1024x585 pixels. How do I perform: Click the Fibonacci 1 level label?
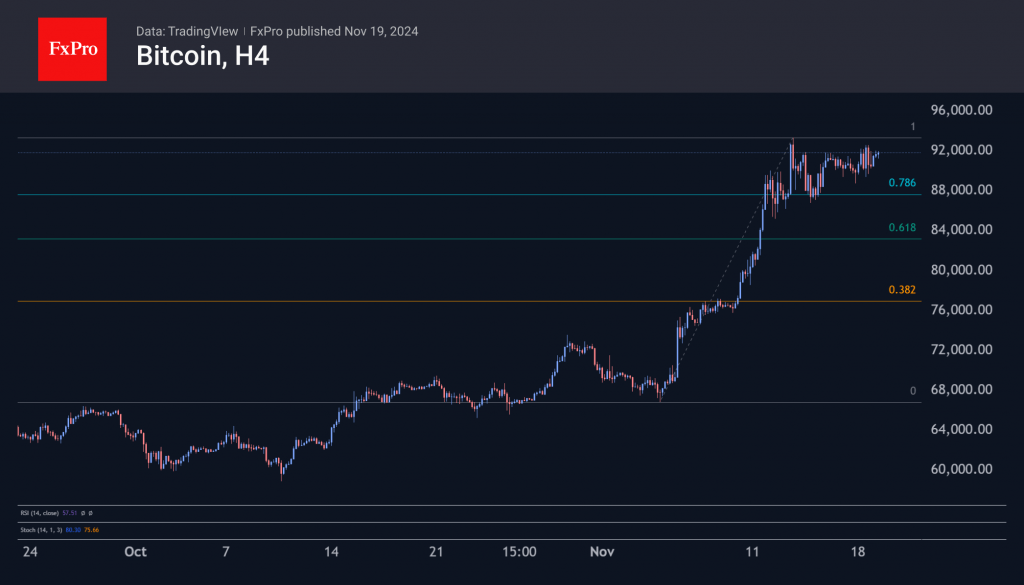(912, 127)
